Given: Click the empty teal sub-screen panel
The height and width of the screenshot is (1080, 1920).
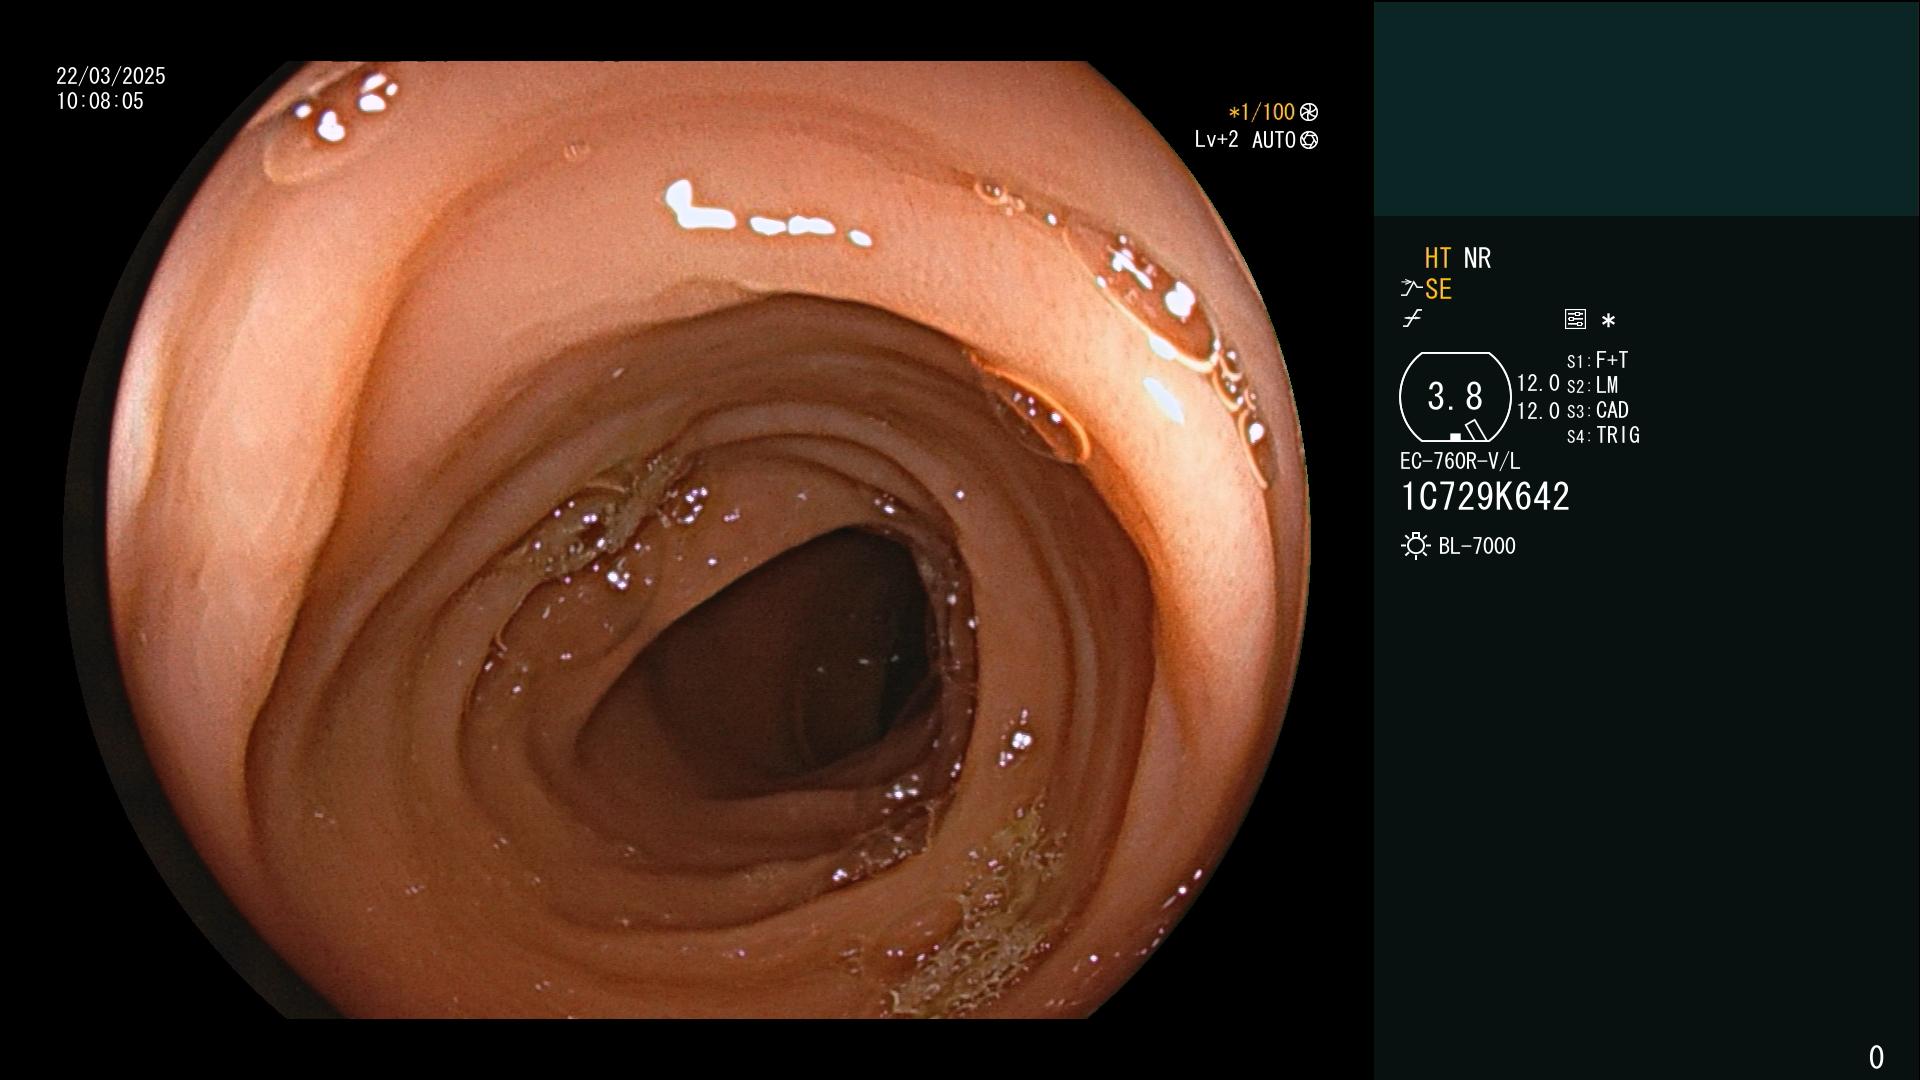Looking at the screenshot, I should pyautogui.click(x=1646, y=108).
